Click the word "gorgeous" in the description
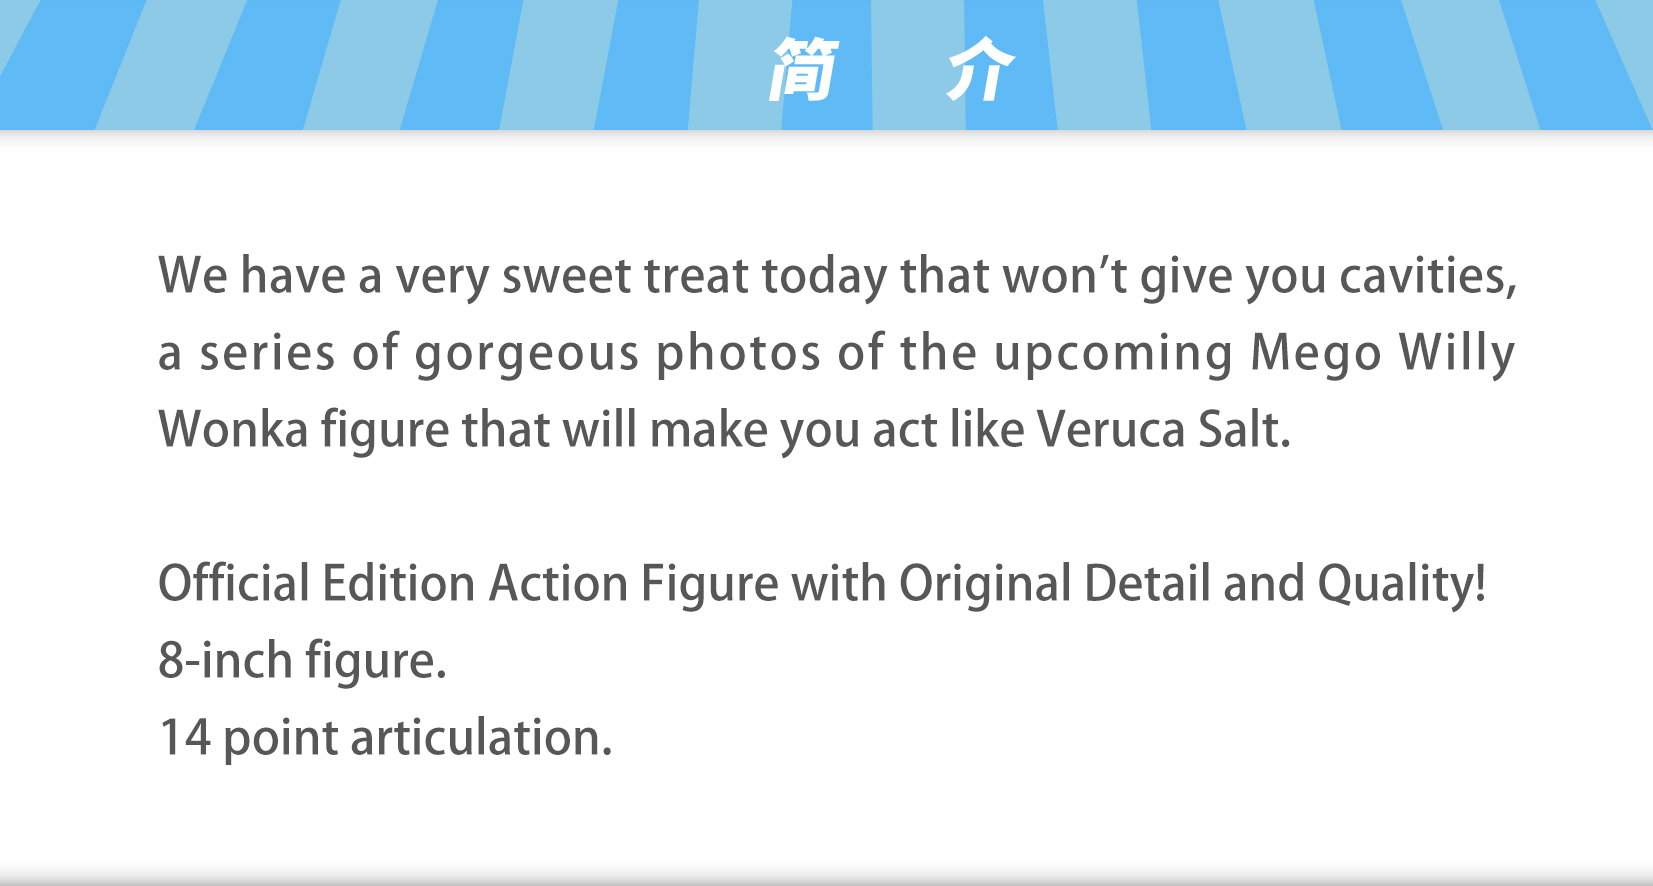Image resolution: width=1653 pixels, height=886 pixels. tap(527, 354)
